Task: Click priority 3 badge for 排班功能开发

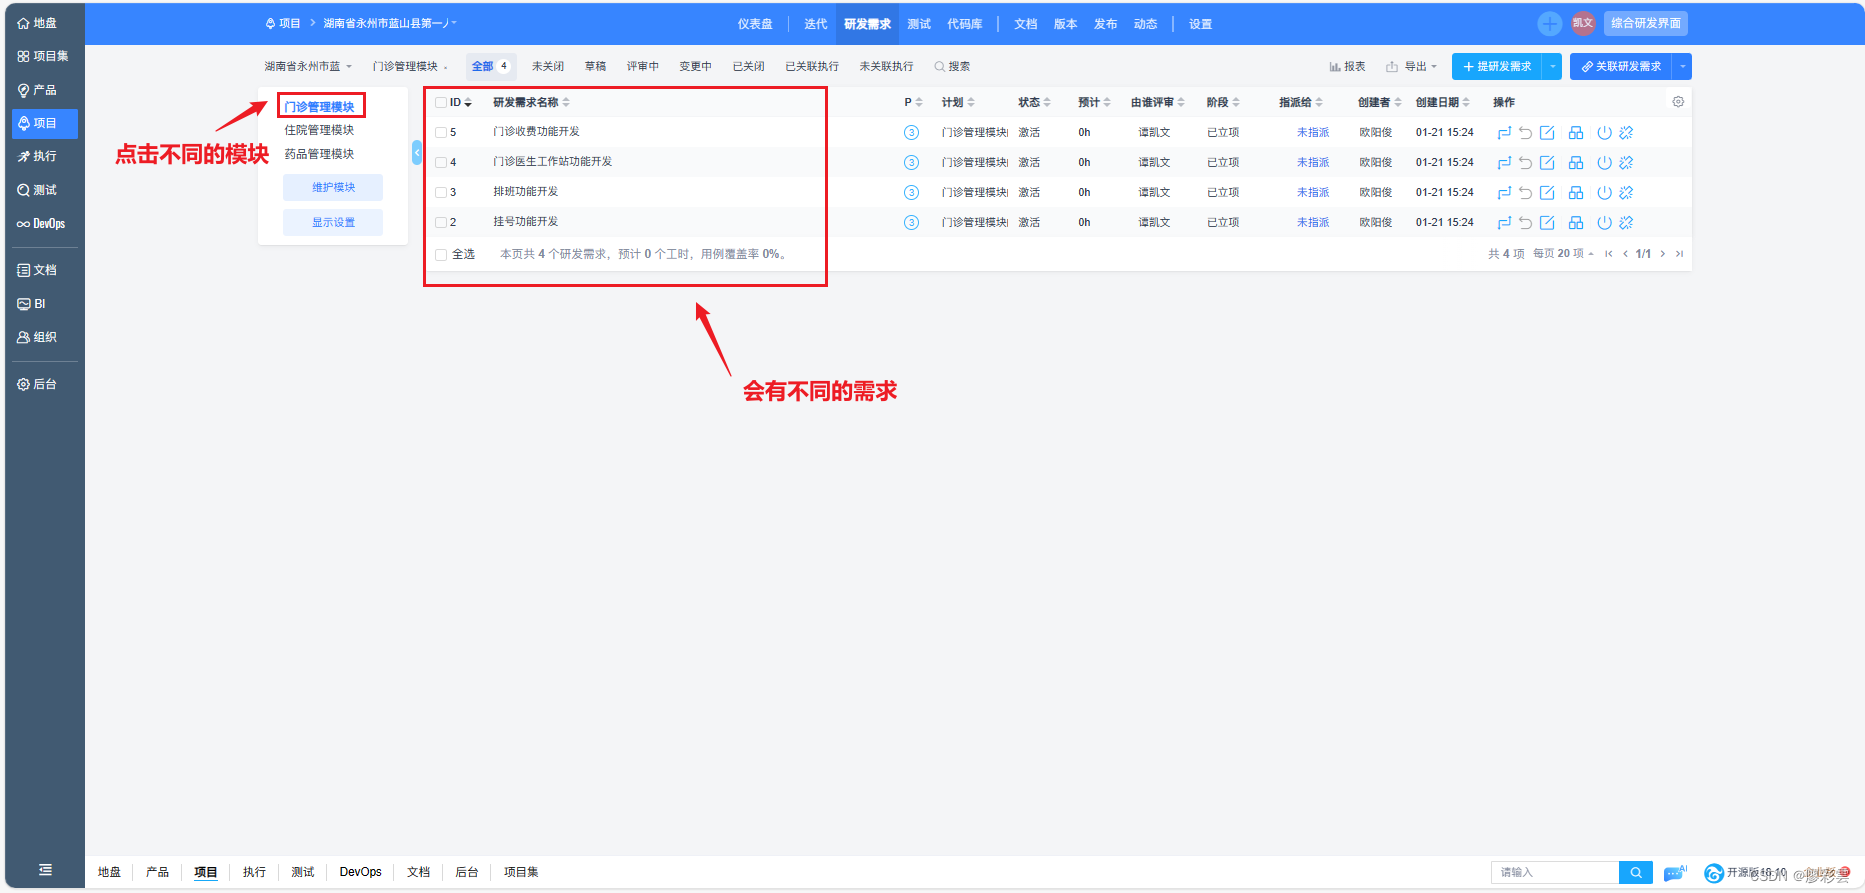Action: [x=911, y=192]
